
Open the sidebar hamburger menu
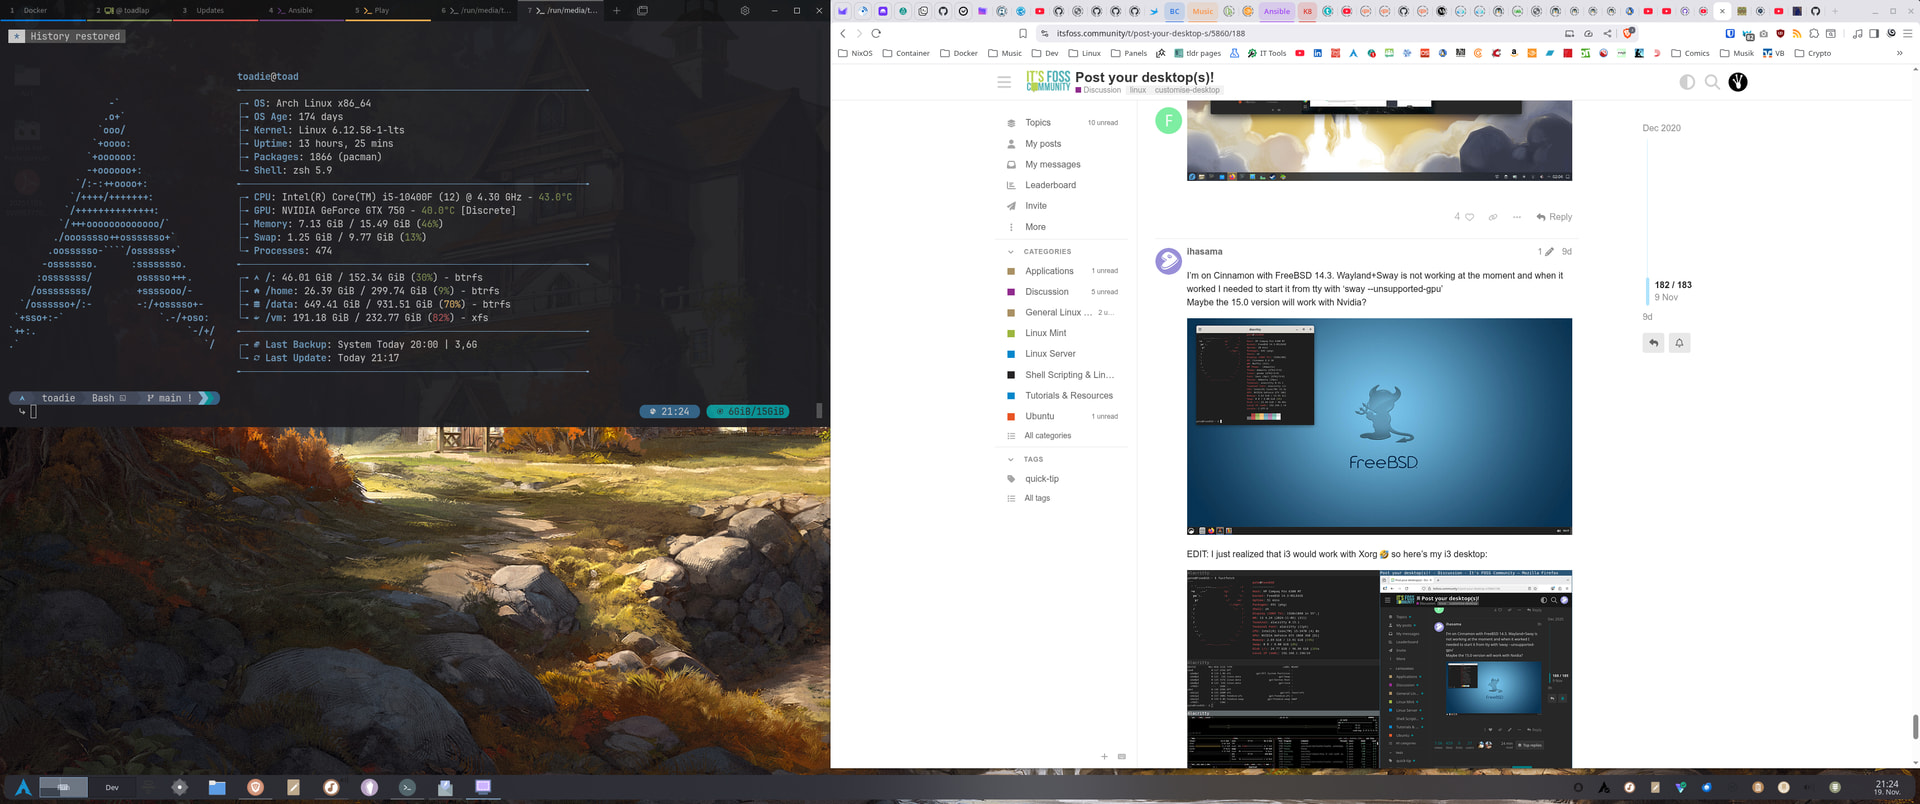point(1004,82)
